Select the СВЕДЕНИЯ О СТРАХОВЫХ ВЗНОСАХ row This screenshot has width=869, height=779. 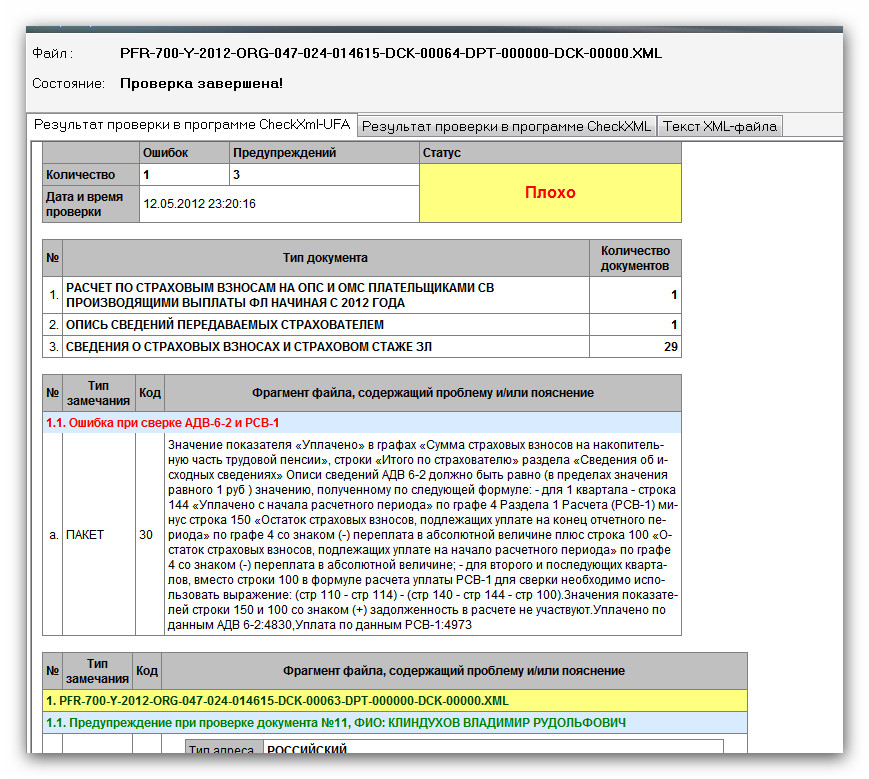coord(361,347)
